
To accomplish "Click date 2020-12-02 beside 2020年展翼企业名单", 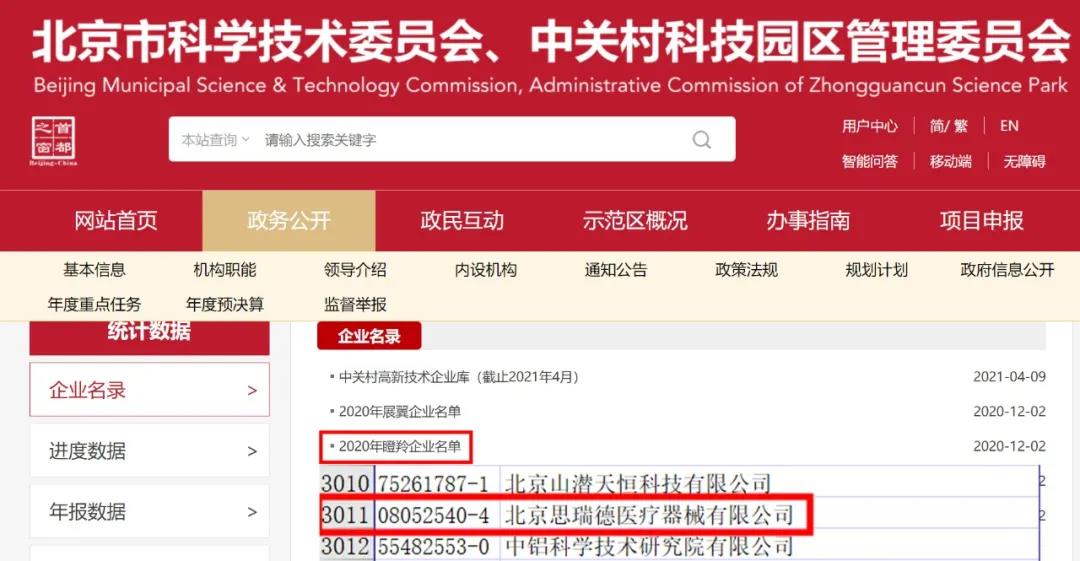I will [x=1009, y=411].
